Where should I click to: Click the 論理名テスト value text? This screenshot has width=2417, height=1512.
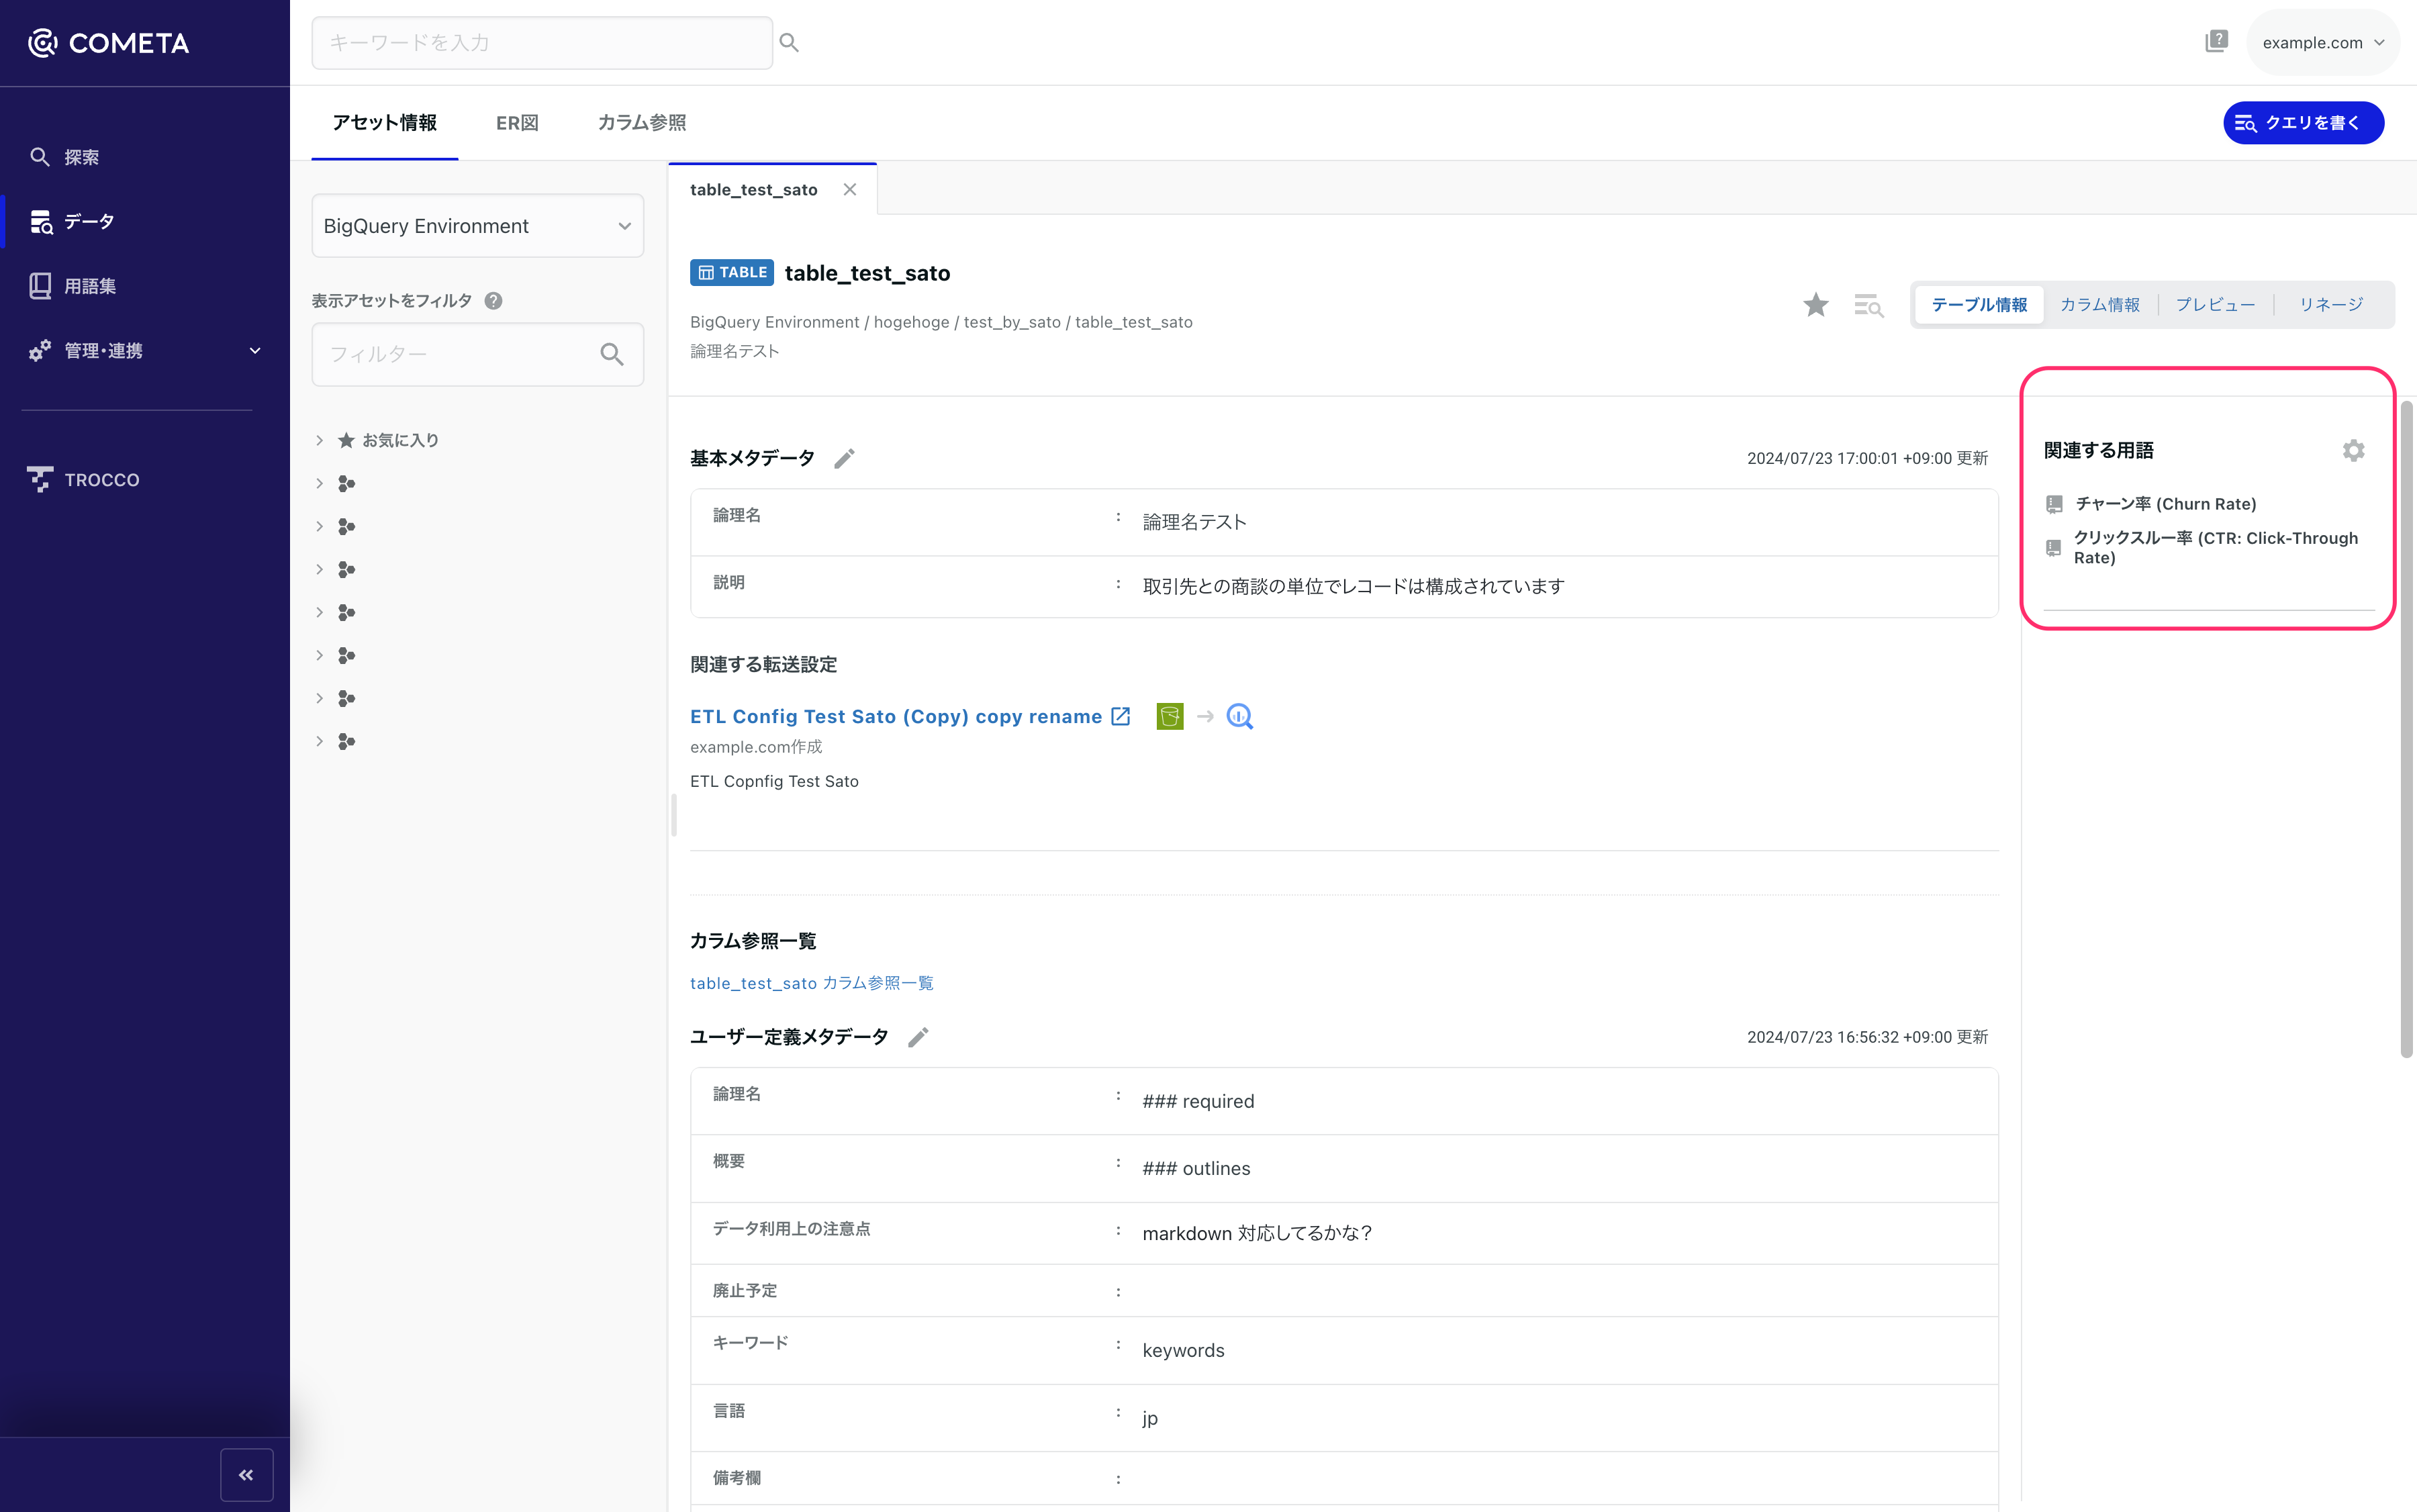tap(1194, 522)
